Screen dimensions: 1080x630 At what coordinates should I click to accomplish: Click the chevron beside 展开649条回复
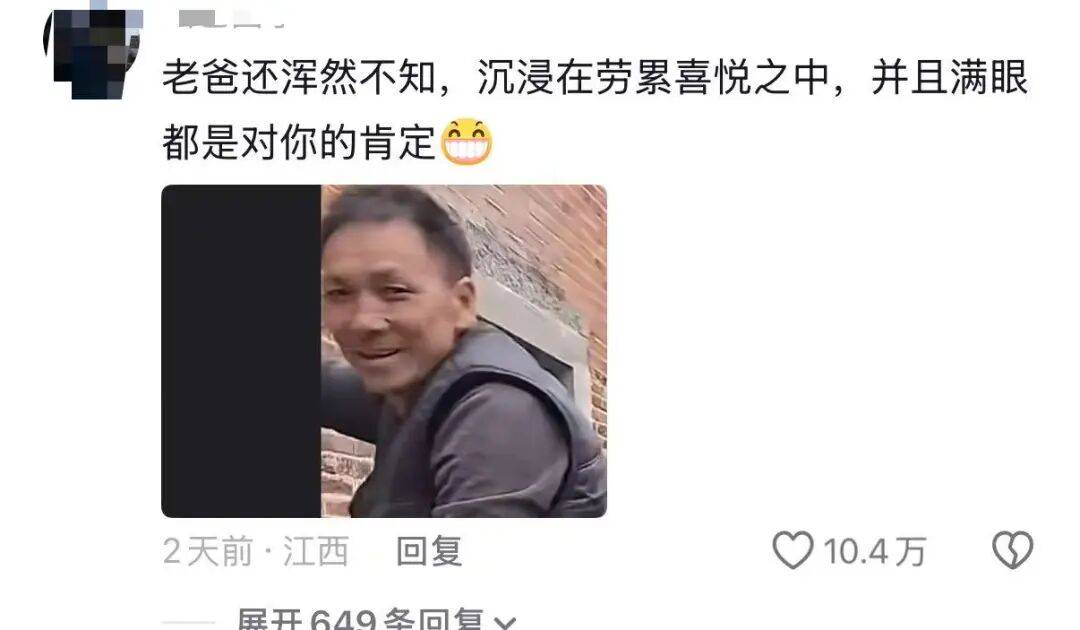(505, 623)
